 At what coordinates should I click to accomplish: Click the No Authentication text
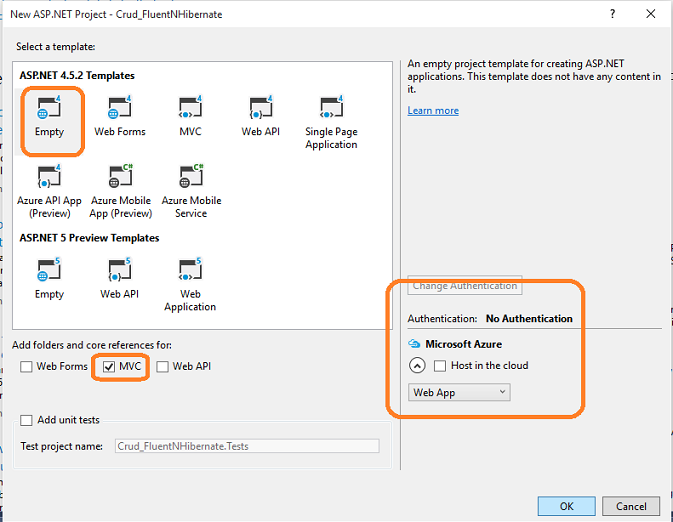click(529, 319)
